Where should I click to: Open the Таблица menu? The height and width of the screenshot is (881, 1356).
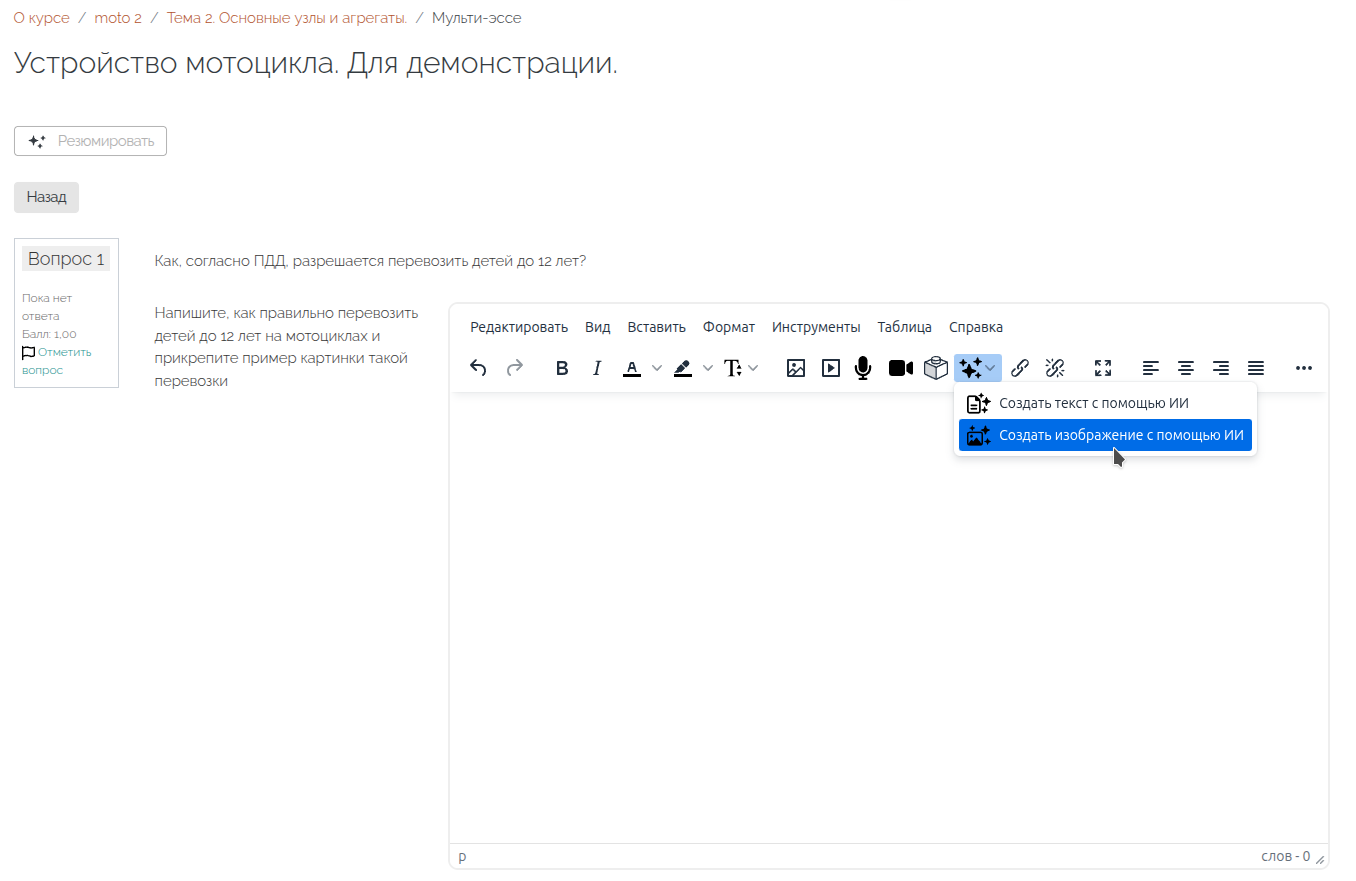tap(905, 327)
